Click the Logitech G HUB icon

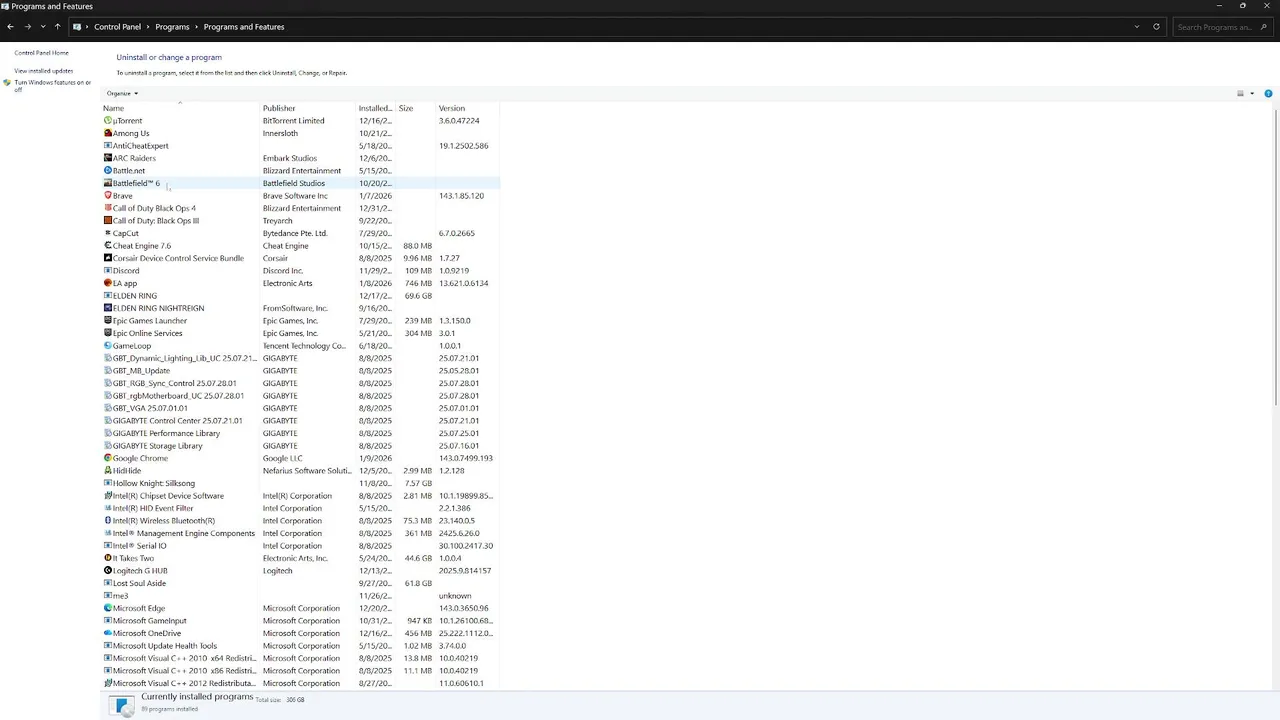pos(108,571)
